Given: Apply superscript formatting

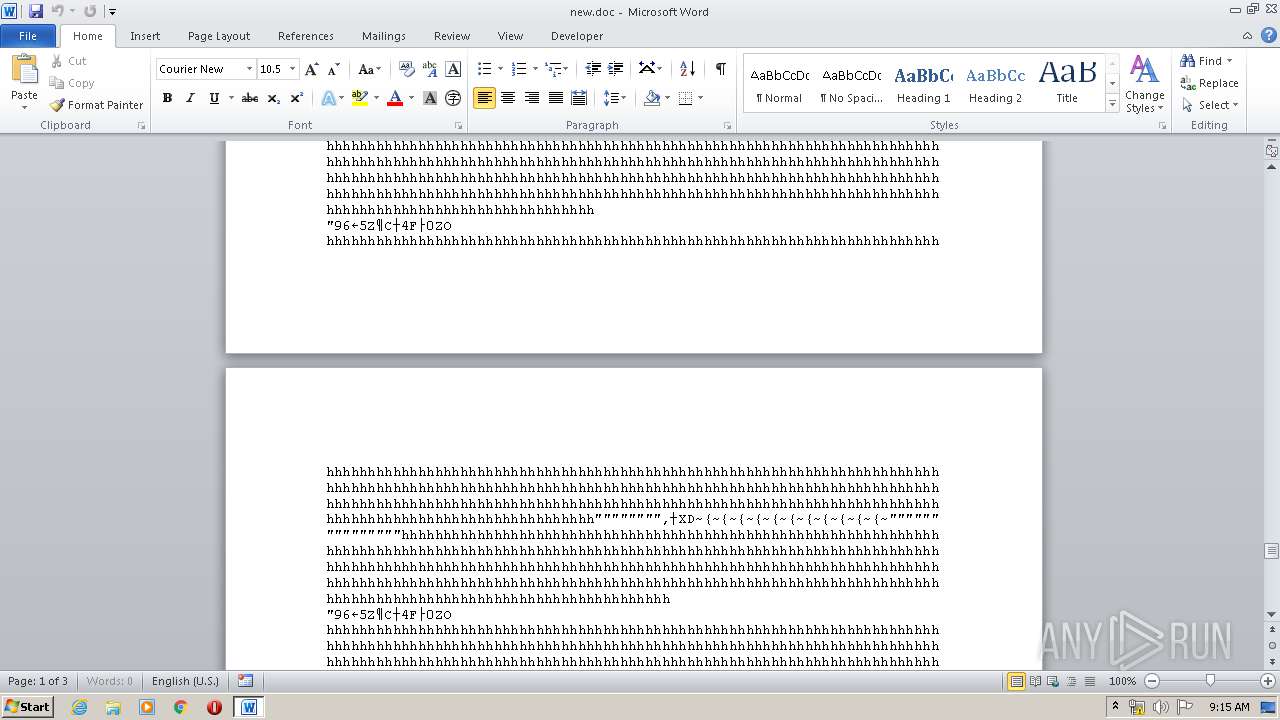Looking at the screenshot, I should tap(297, 98).
